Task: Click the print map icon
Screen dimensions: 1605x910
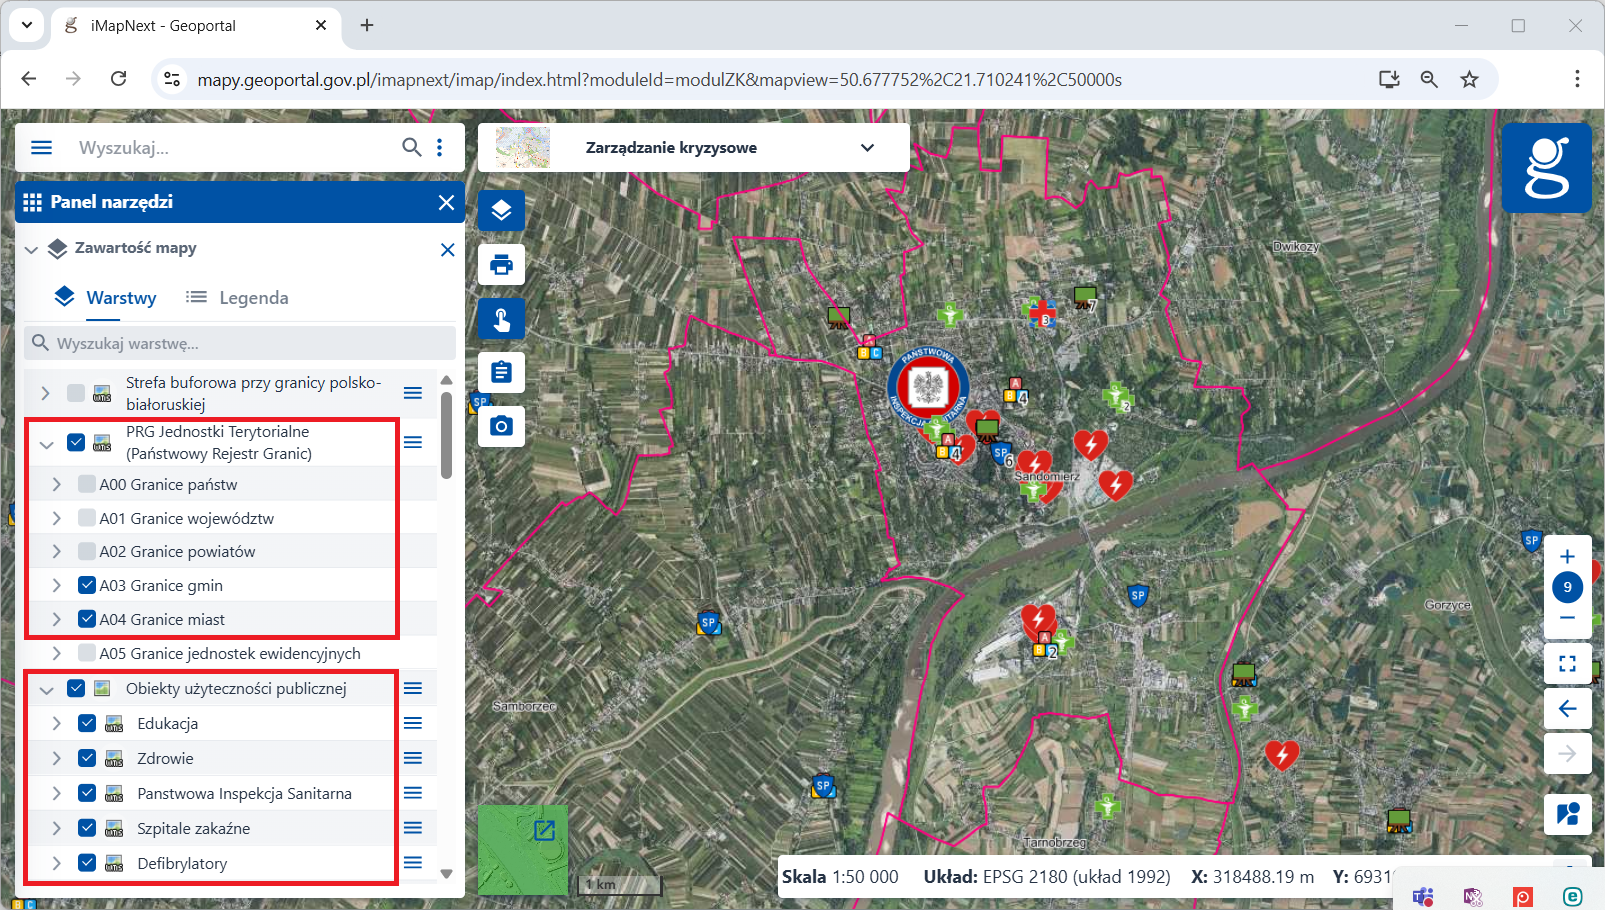Action: click(501, 265)
